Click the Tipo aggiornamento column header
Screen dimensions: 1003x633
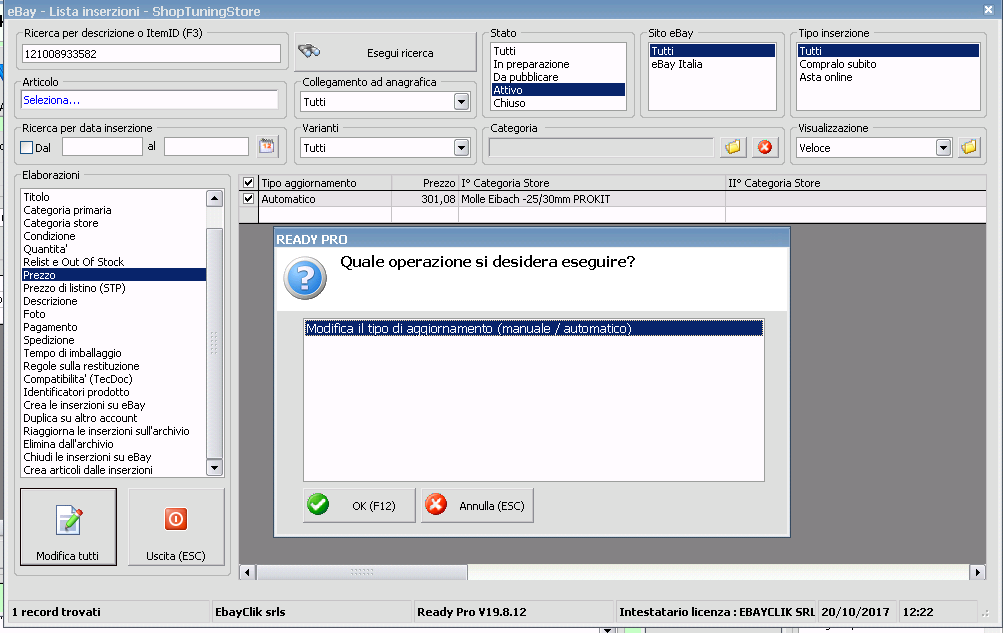pos(326,183)
